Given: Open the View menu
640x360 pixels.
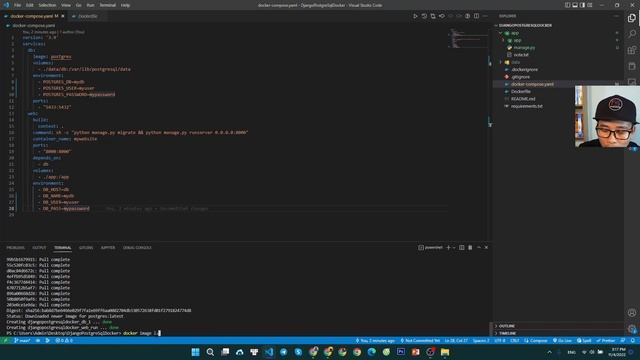Looking at the screenshot, I should [x=66, y=5].
